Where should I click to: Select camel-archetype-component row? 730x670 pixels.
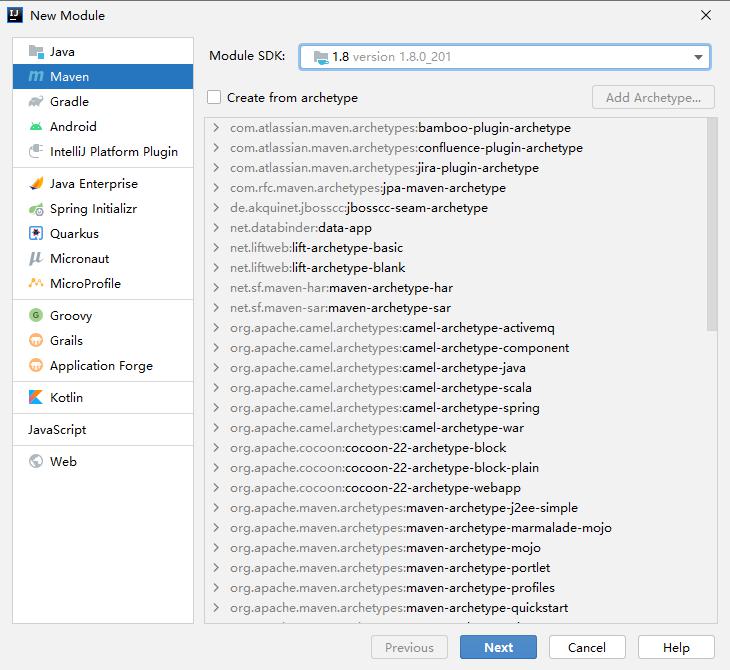tap(456, 348)
